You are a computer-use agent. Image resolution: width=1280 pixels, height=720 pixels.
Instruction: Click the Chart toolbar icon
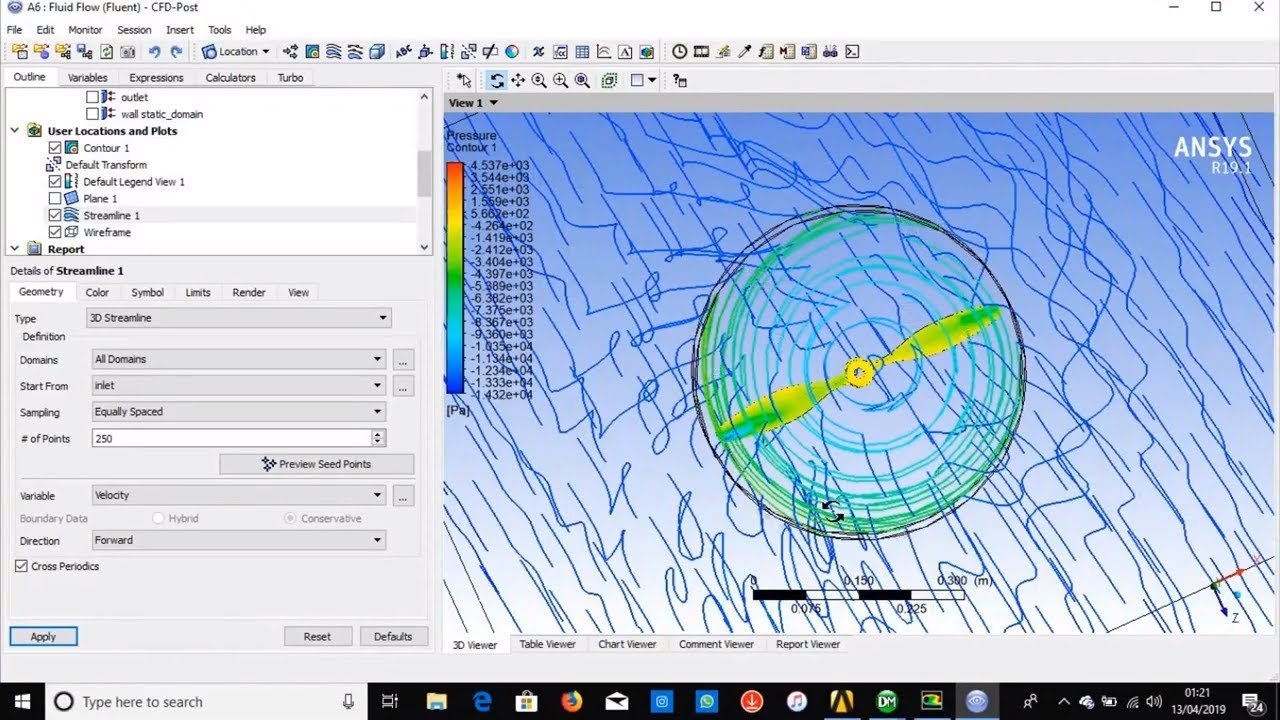(x=604, y=52)
